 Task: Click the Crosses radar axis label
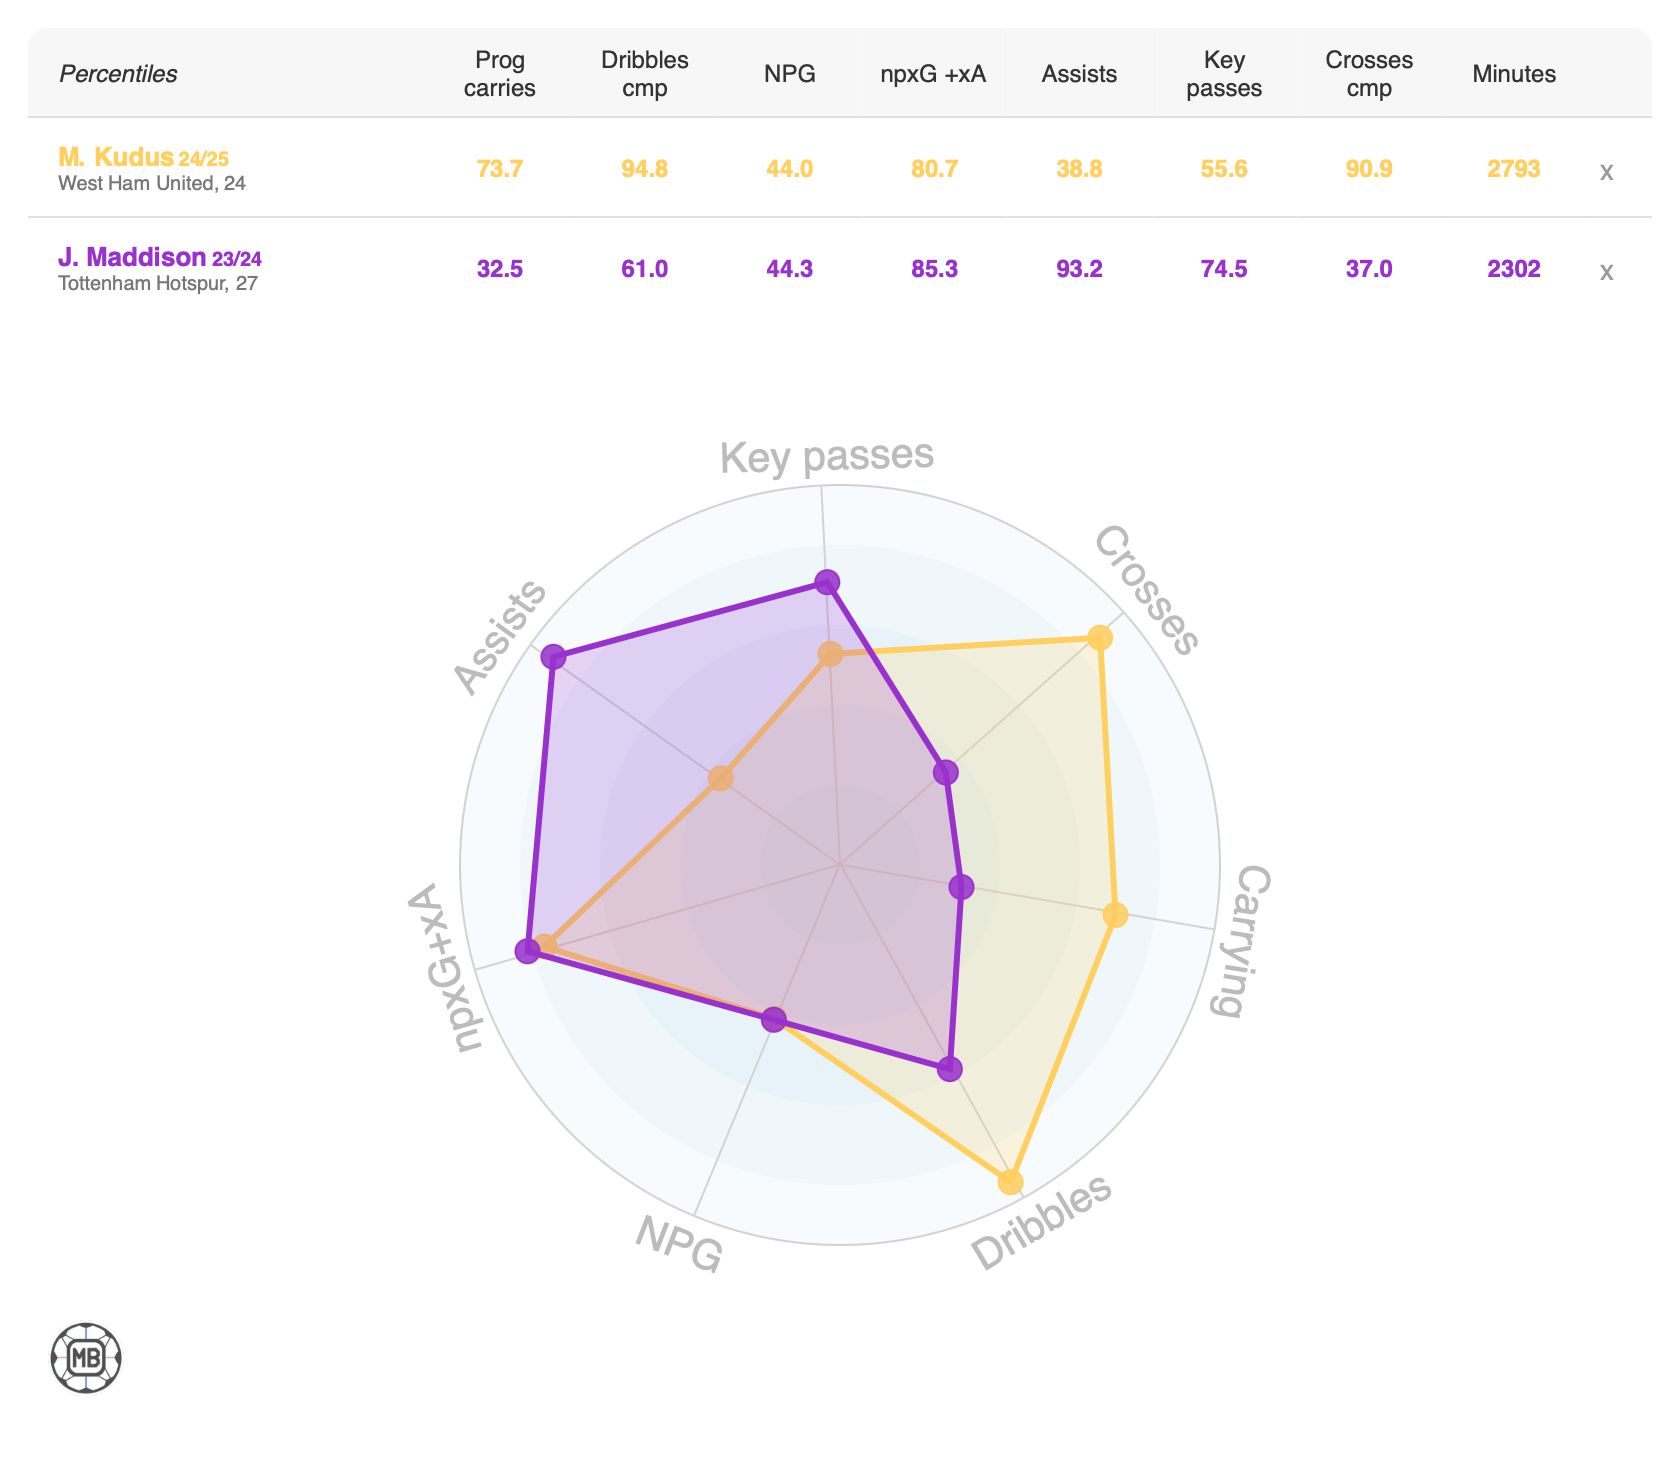pos(1146,590)
